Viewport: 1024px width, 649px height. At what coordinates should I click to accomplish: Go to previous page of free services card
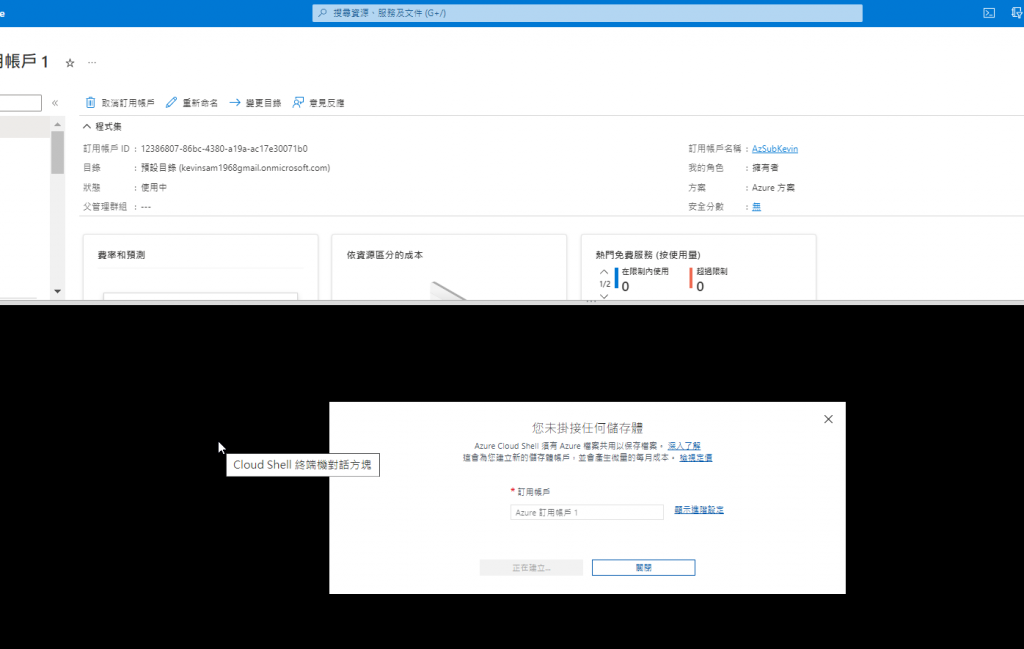(604, 272)
